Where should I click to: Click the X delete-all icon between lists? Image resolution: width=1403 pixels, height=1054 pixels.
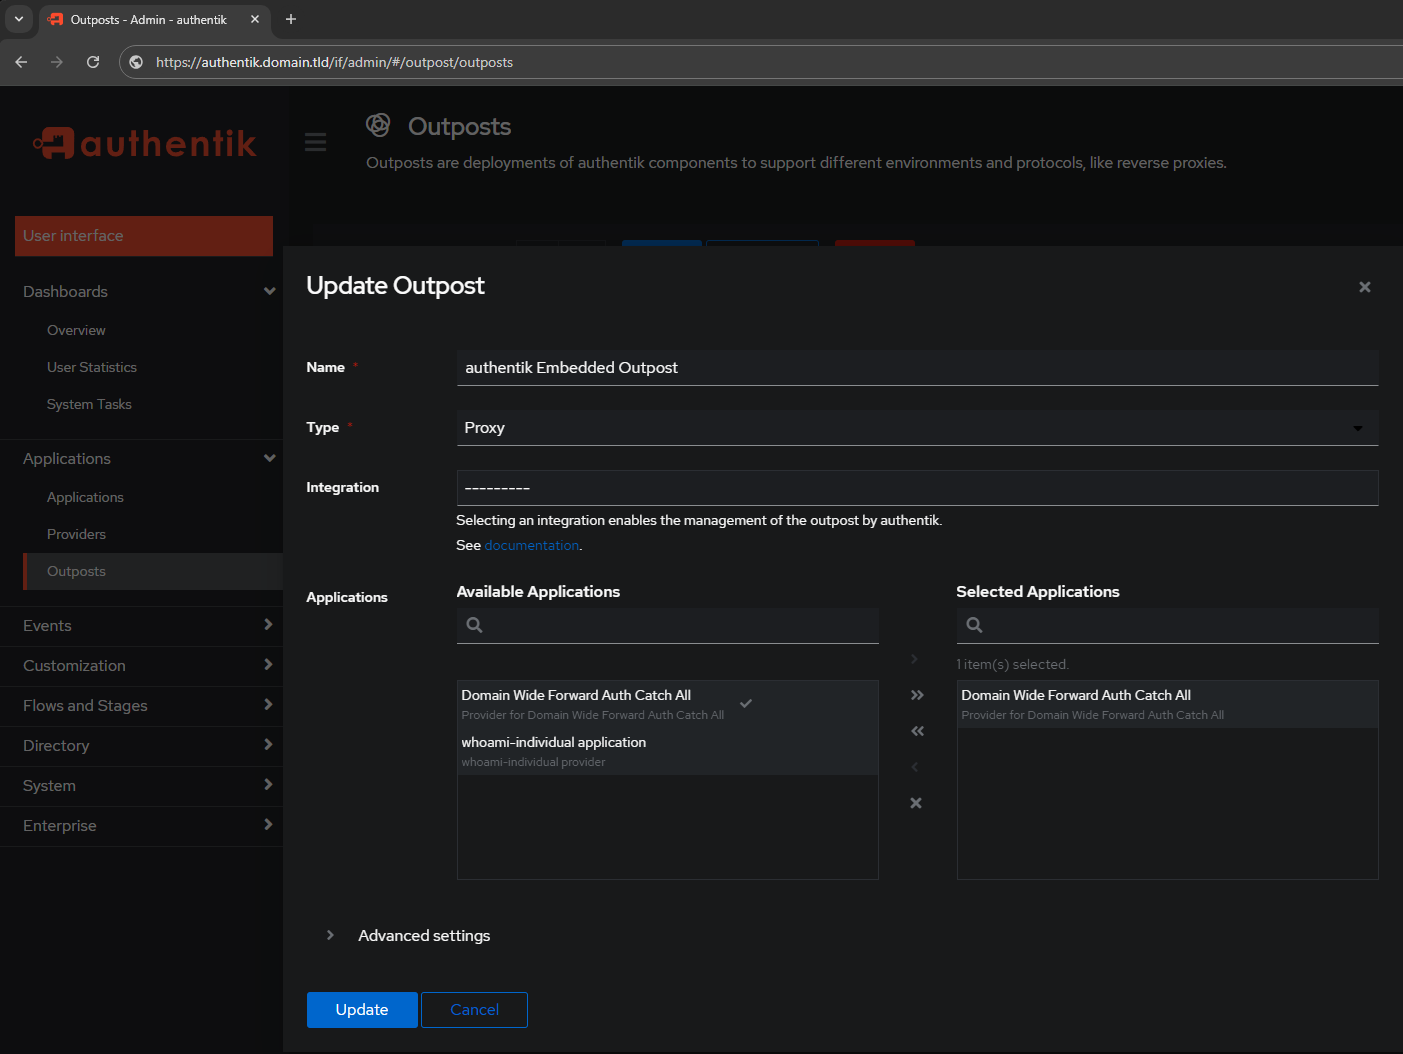pos(916,803)
